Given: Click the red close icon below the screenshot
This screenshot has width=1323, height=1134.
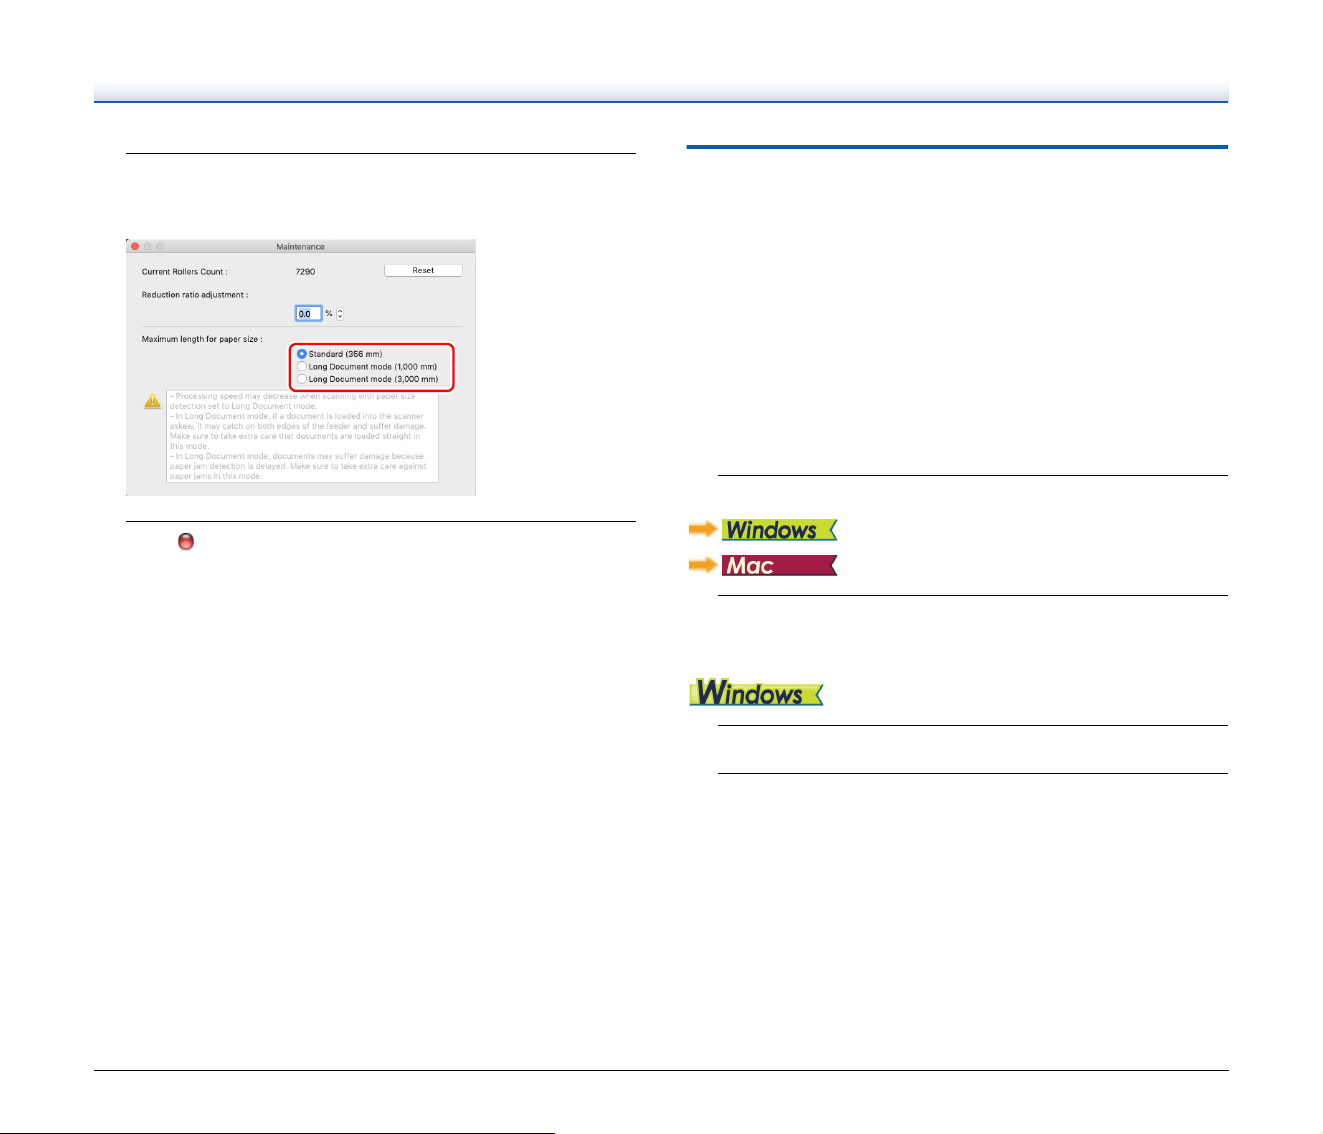Looking at the screenshot, I should tap(185, 541).
